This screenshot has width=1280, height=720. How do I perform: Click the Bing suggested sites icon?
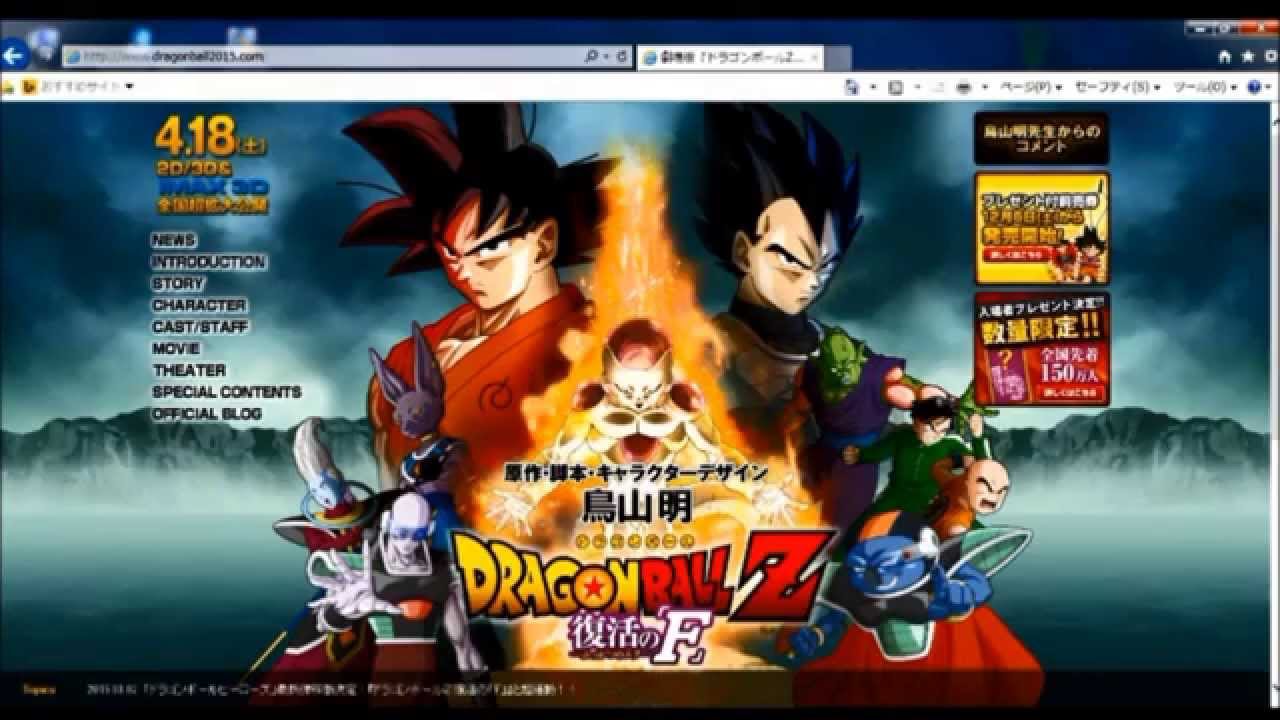coord(29,87)
